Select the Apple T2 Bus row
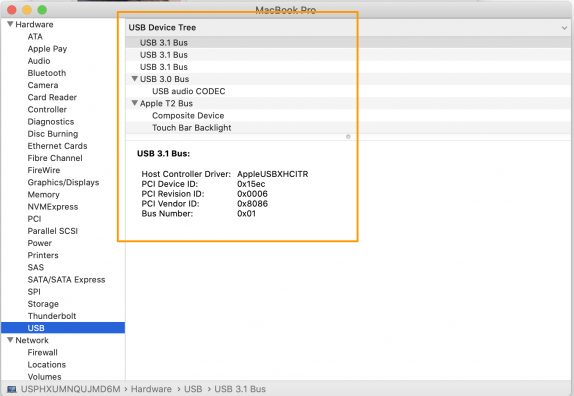 coord(349,103)
